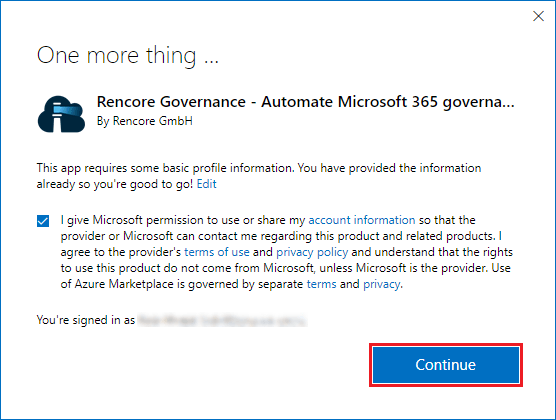Open the Edit profile information link
This screenshot has width=556, height=420.
tap(206, 184)
